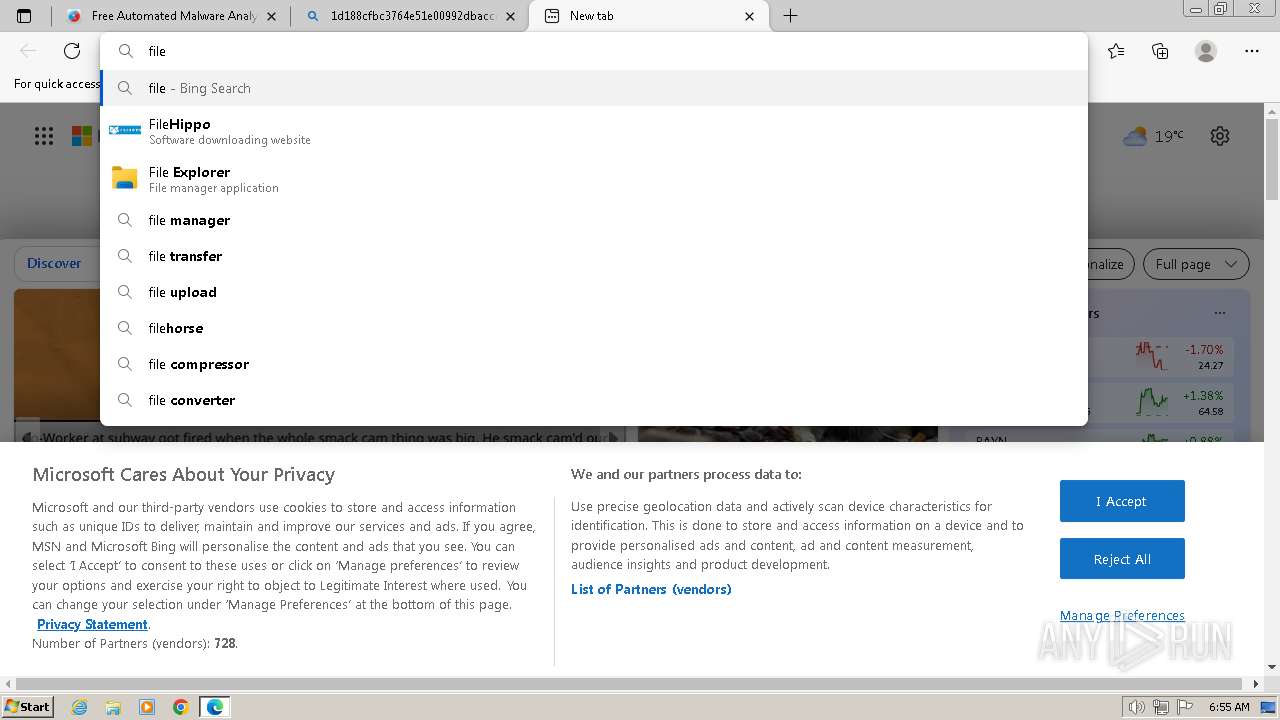
Task: Open the volume speaker tray icon
Action: pyautogui.click(x=1137, y=707)
